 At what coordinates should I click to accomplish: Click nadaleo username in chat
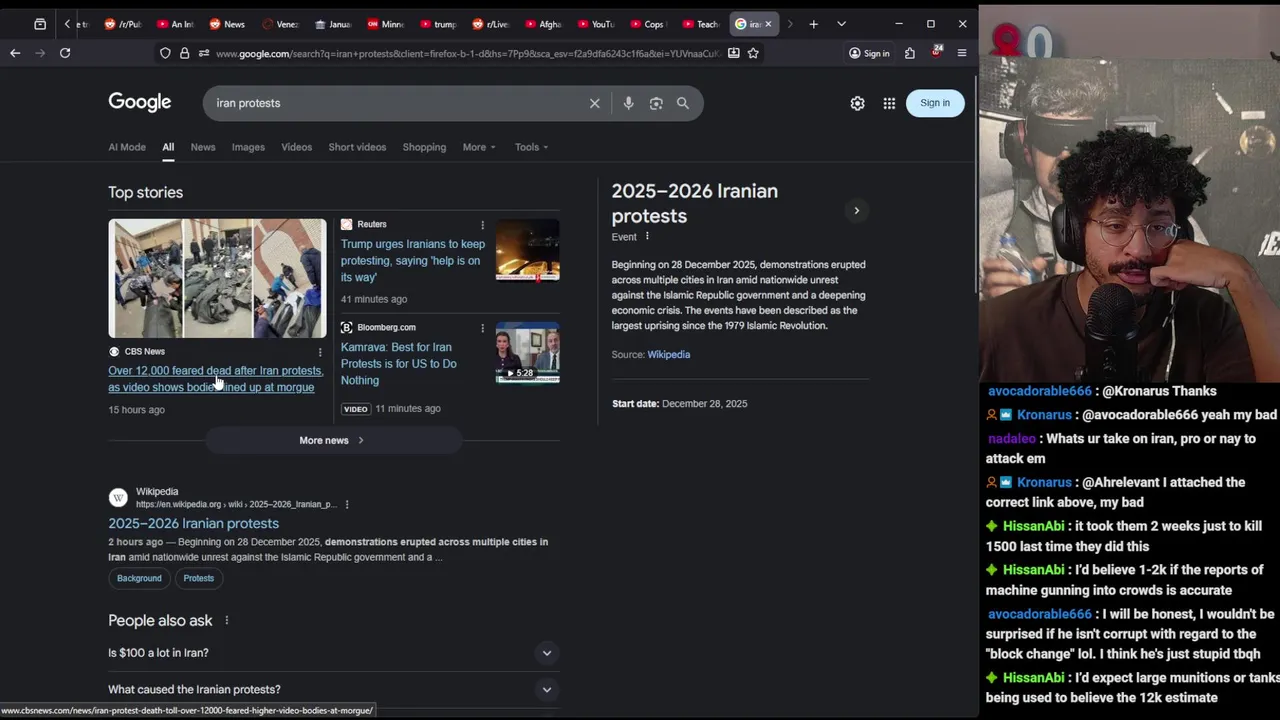(1011, 439)
